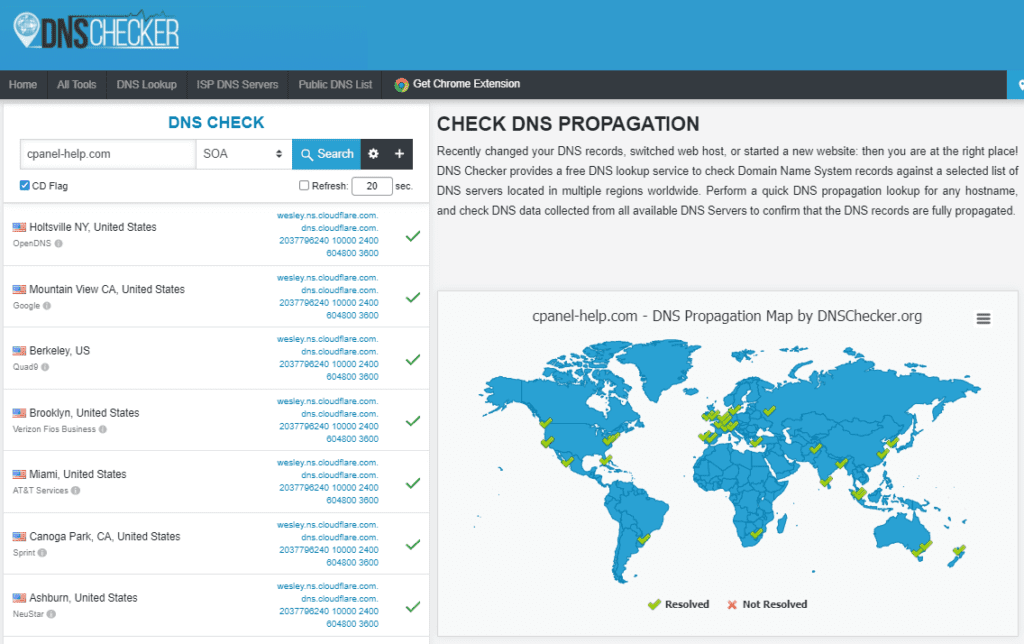Screen dimensions: 1024x644
Task: Click the blue Search button
Action: coord(327,153)
